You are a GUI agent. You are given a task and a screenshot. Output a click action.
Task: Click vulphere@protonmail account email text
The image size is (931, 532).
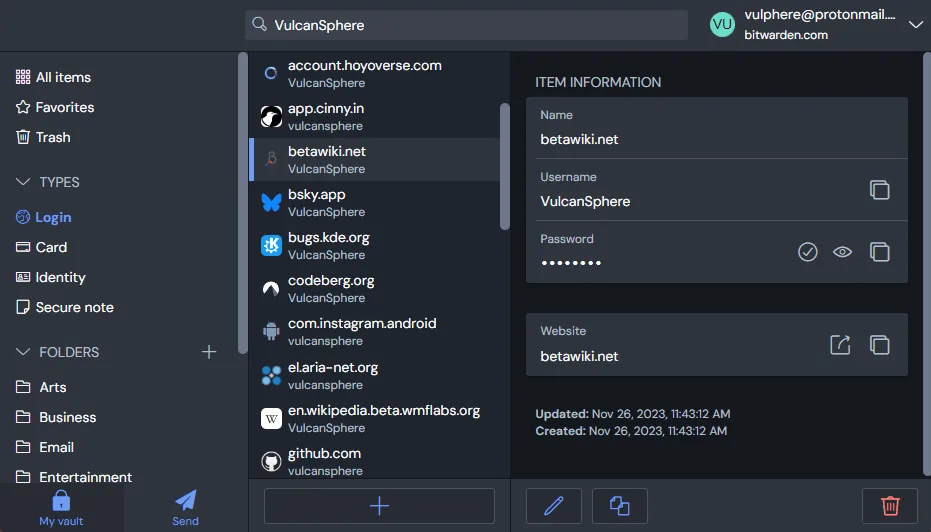click(819, 15)
